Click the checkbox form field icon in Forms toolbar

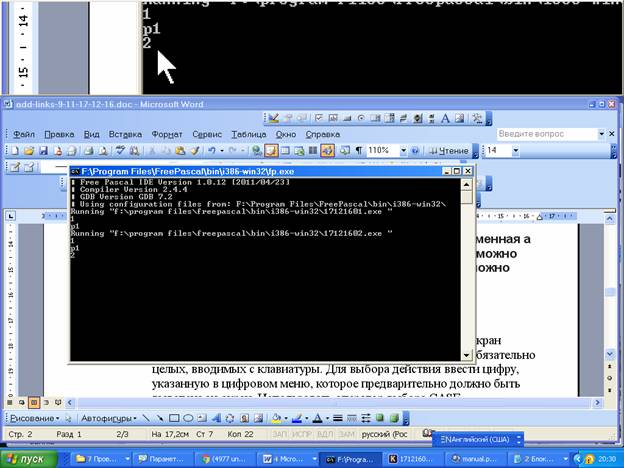tap(319, 118)
